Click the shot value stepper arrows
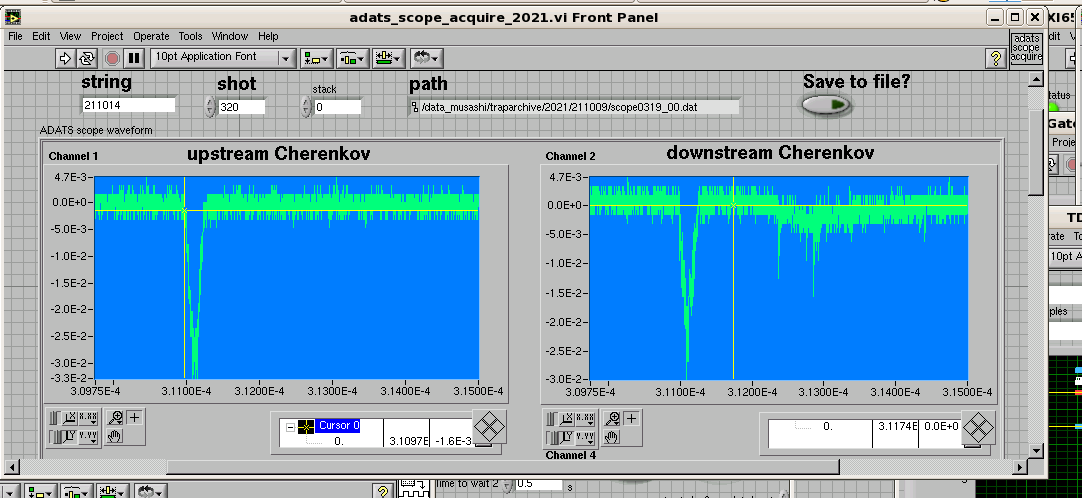The width and height of the screenshot is (1082, 498). tap(210, 106)
